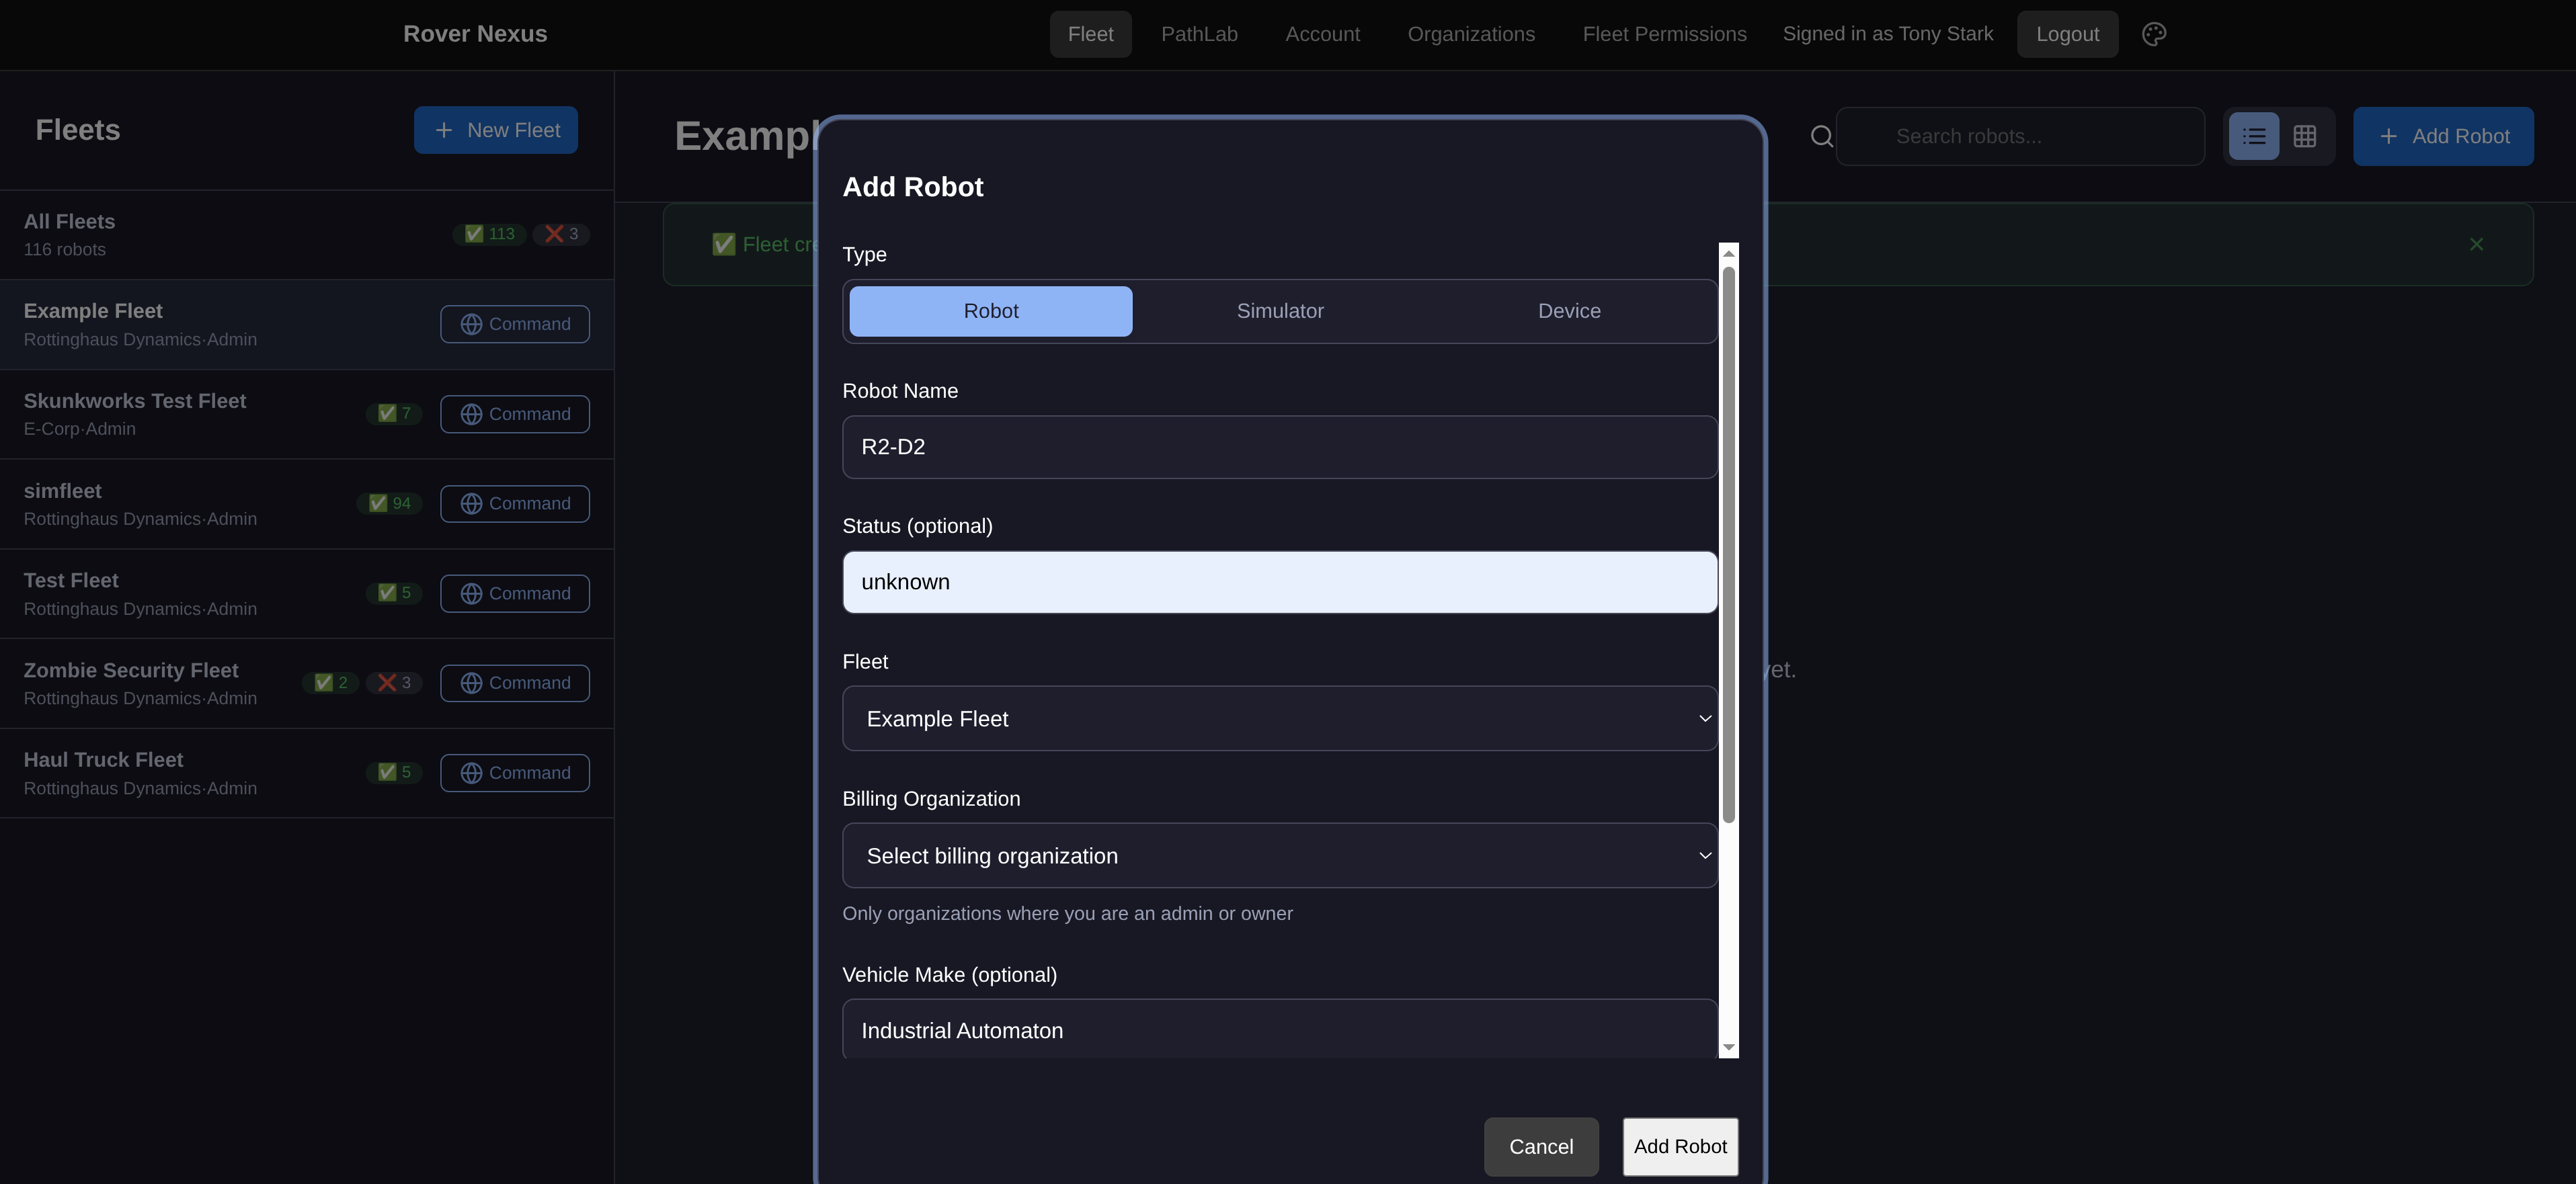Select Haul Truck Fleet in the sidebar

point(306,773)
